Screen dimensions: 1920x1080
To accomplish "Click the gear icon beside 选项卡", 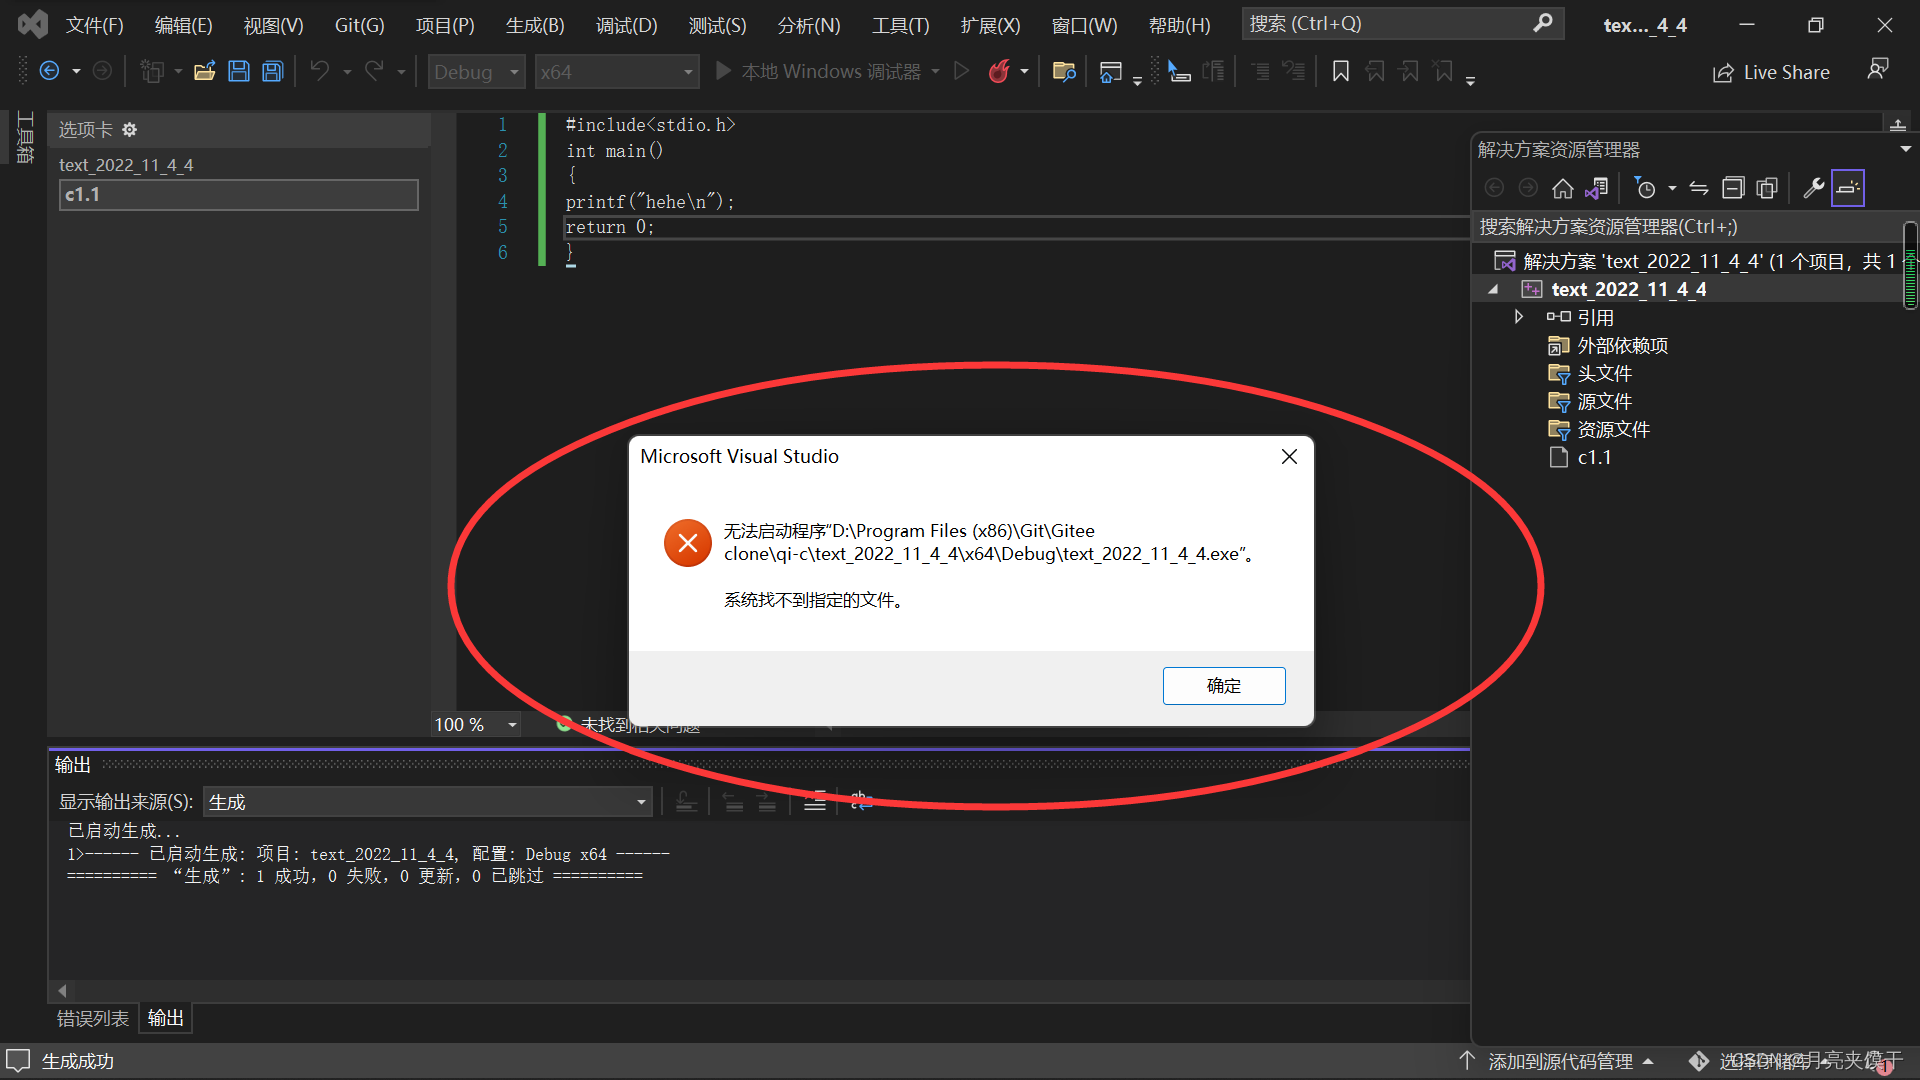I will [x=130, y=130].
